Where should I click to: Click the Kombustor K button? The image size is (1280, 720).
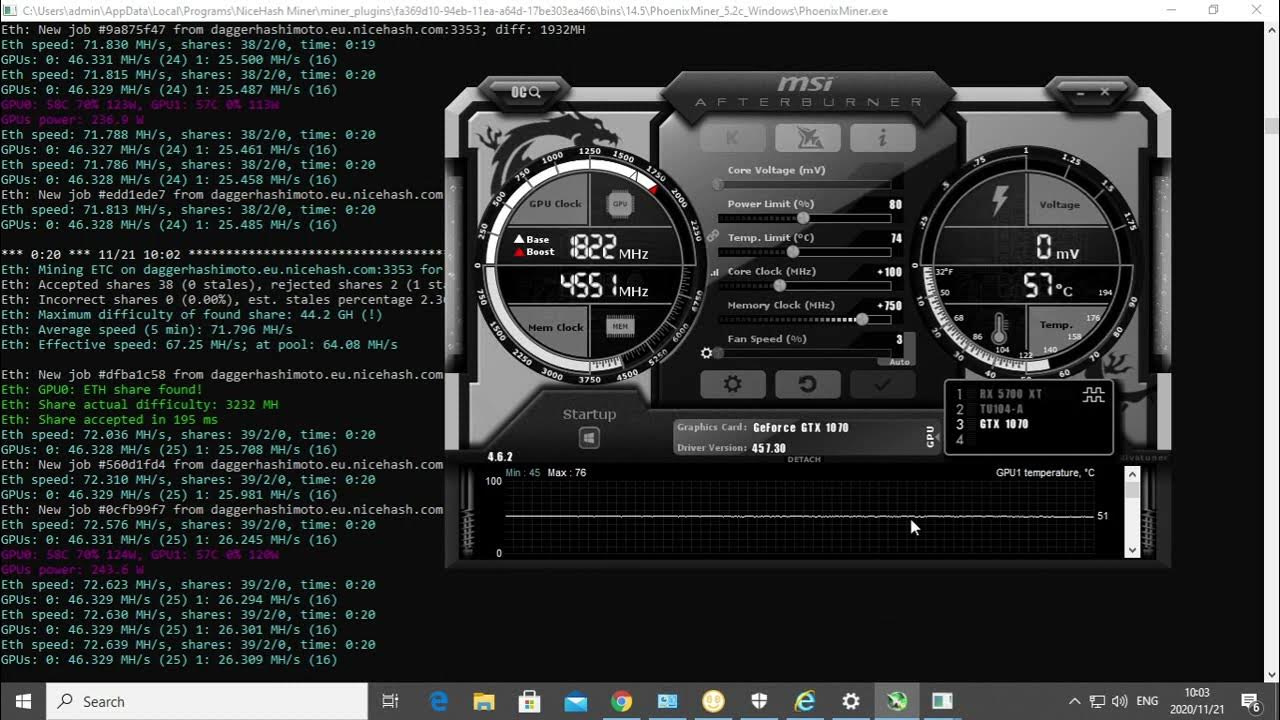pyautogui.click(x=733, y=138)
